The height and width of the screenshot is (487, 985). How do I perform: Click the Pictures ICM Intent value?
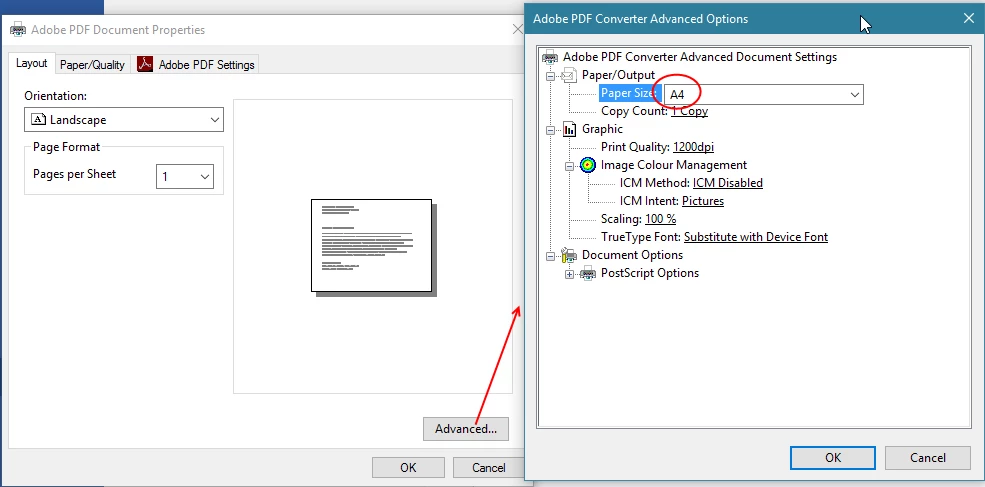click(x=703, y=201)
